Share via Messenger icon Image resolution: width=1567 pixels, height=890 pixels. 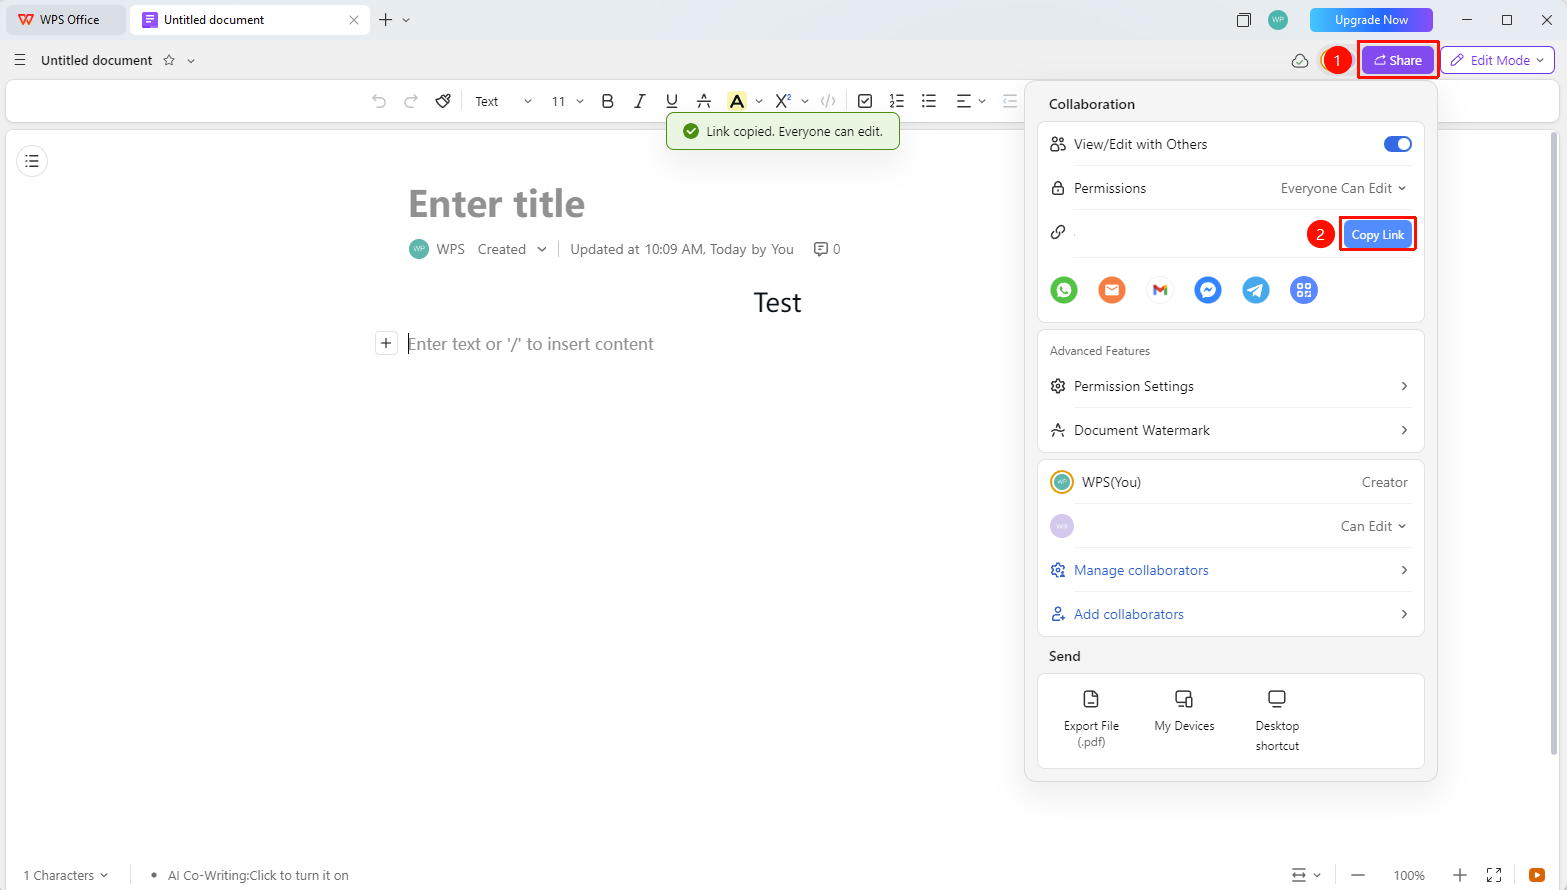click(1208, 290)
